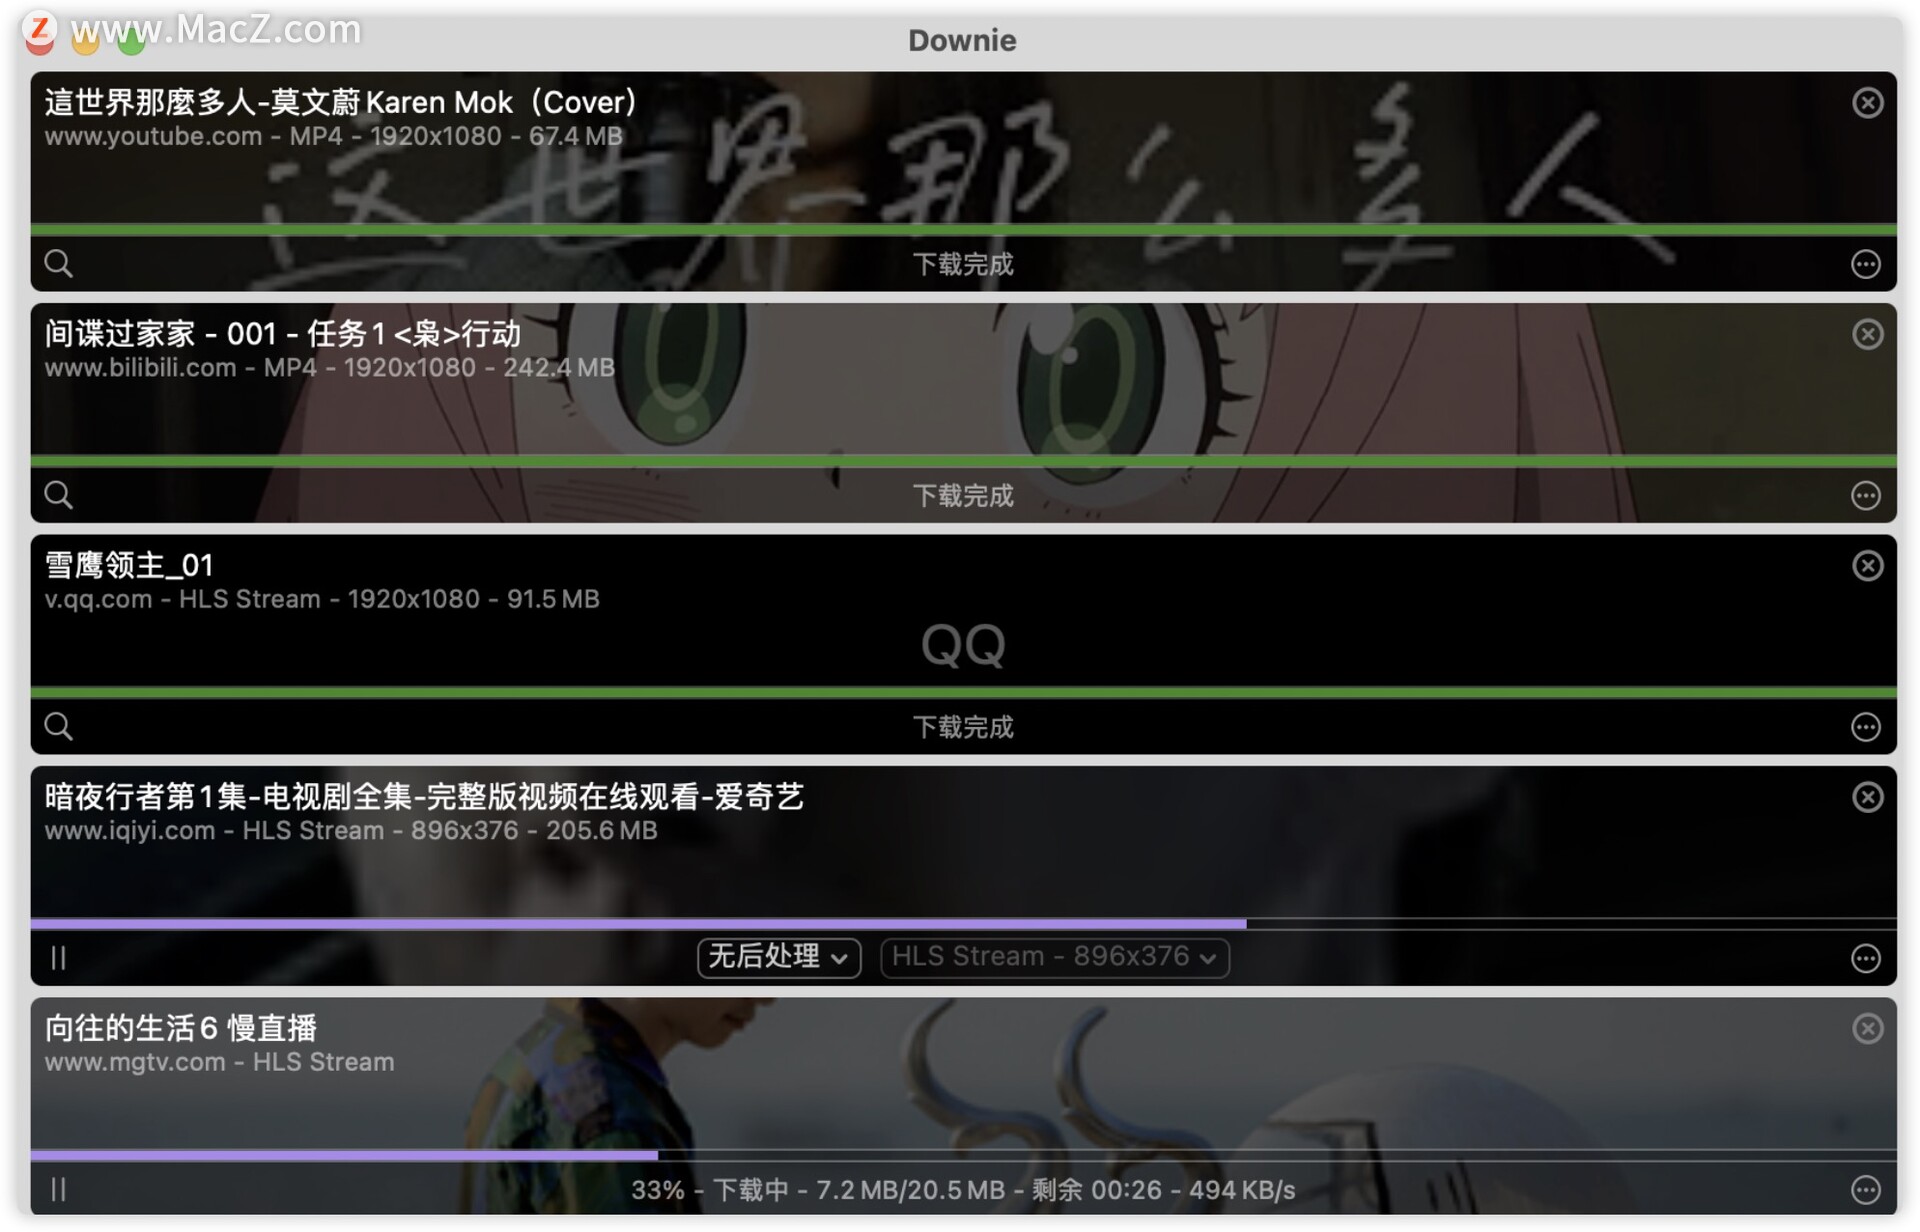Click the 暗夜行者第1集 purple progress bar
The image size is (1920, 1232).
pos(963,924)
